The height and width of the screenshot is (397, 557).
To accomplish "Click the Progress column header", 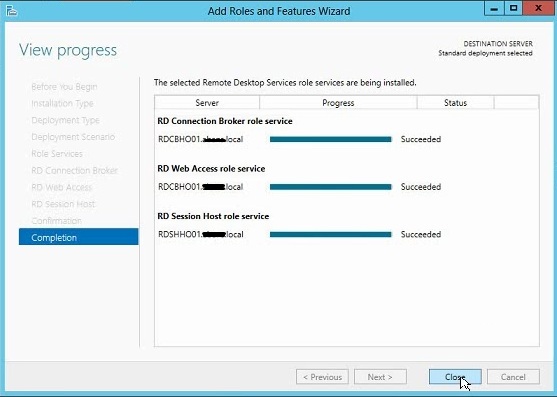I will pyautogui.click(x=338, y=103).
